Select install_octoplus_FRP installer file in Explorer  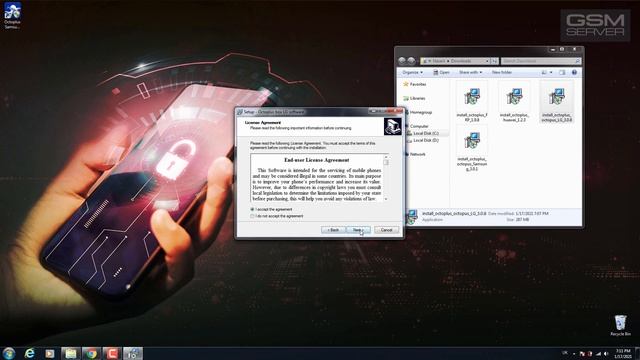point(472,102)
